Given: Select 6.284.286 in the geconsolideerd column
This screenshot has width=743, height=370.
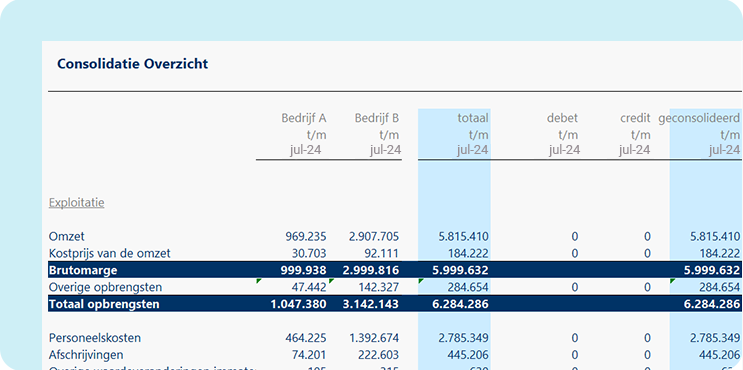Looking at the screenshot, I should [711, 304].
